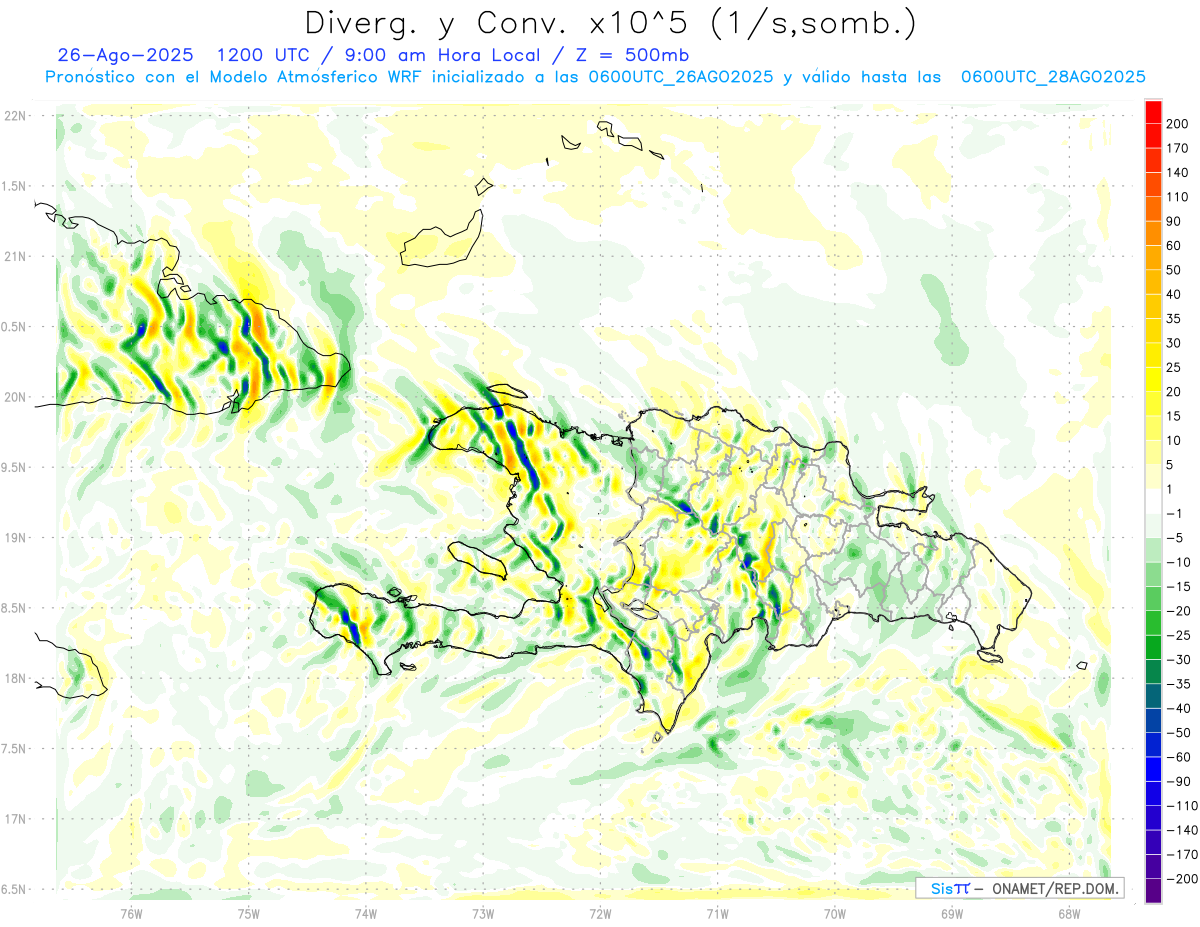Click the '17N' latitude label
The image size is (1200, 927).
(x=16, y=819)
